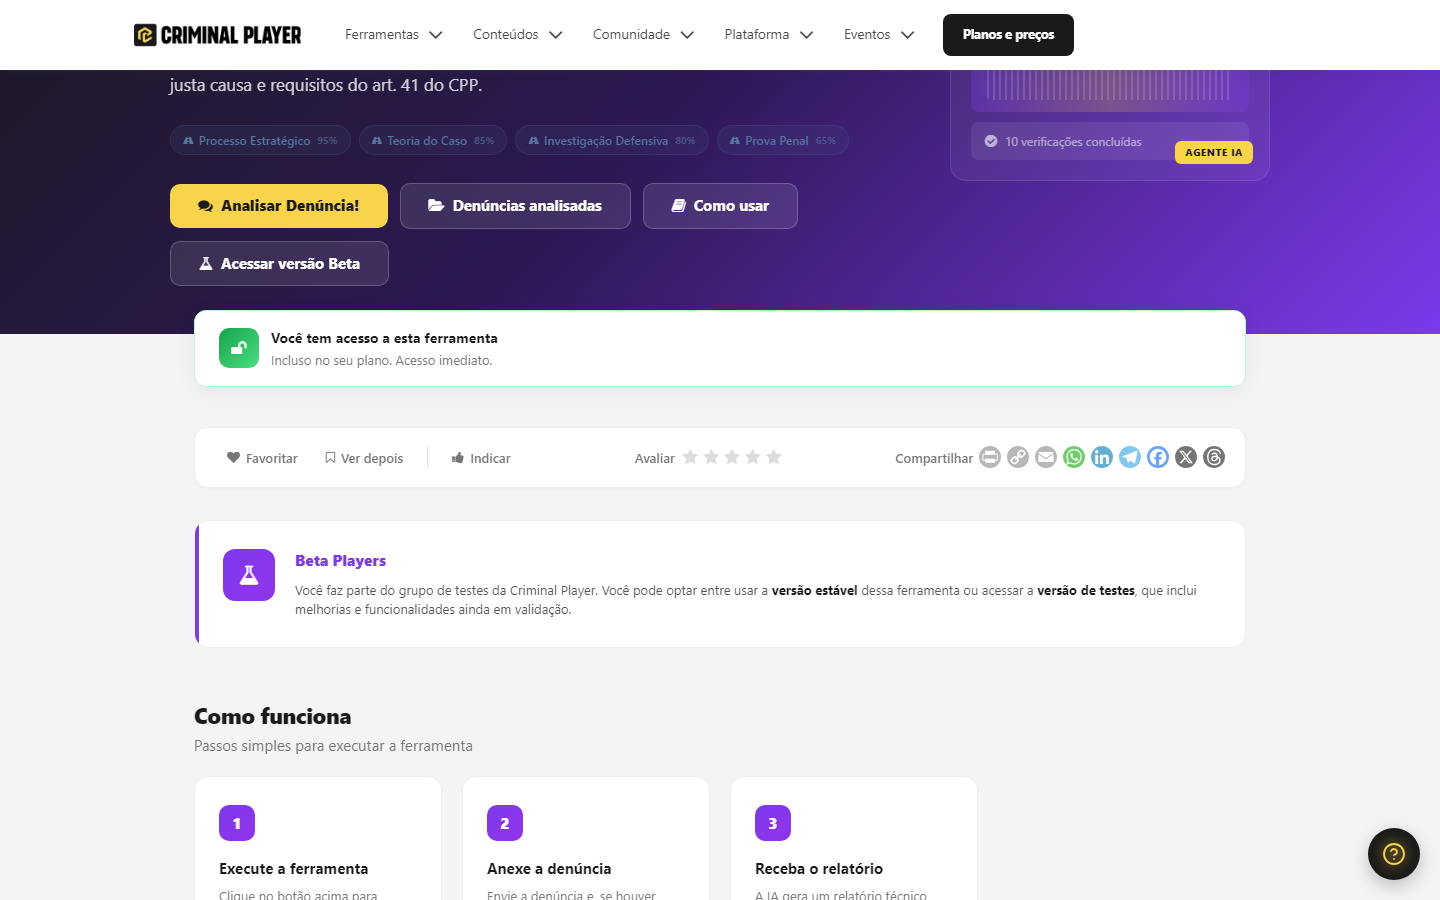This screenshot has height=900, width=1440.
Task: Rate the tool one star
Action: 690,457
